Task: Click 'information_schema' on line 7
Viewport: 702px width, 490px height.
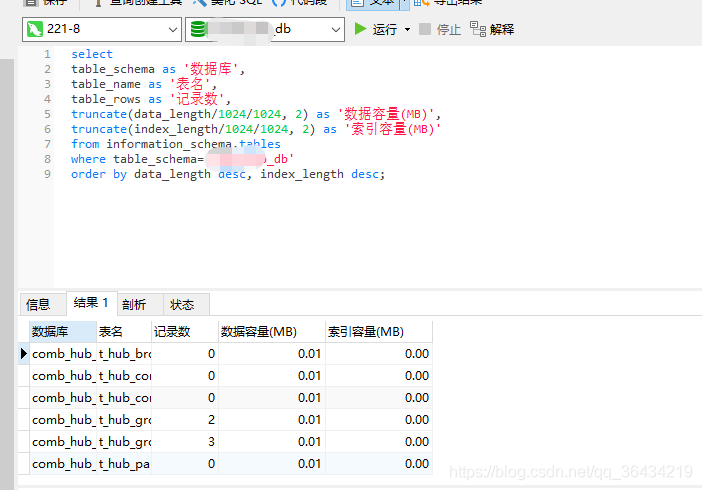Action: tap(169, 144)
